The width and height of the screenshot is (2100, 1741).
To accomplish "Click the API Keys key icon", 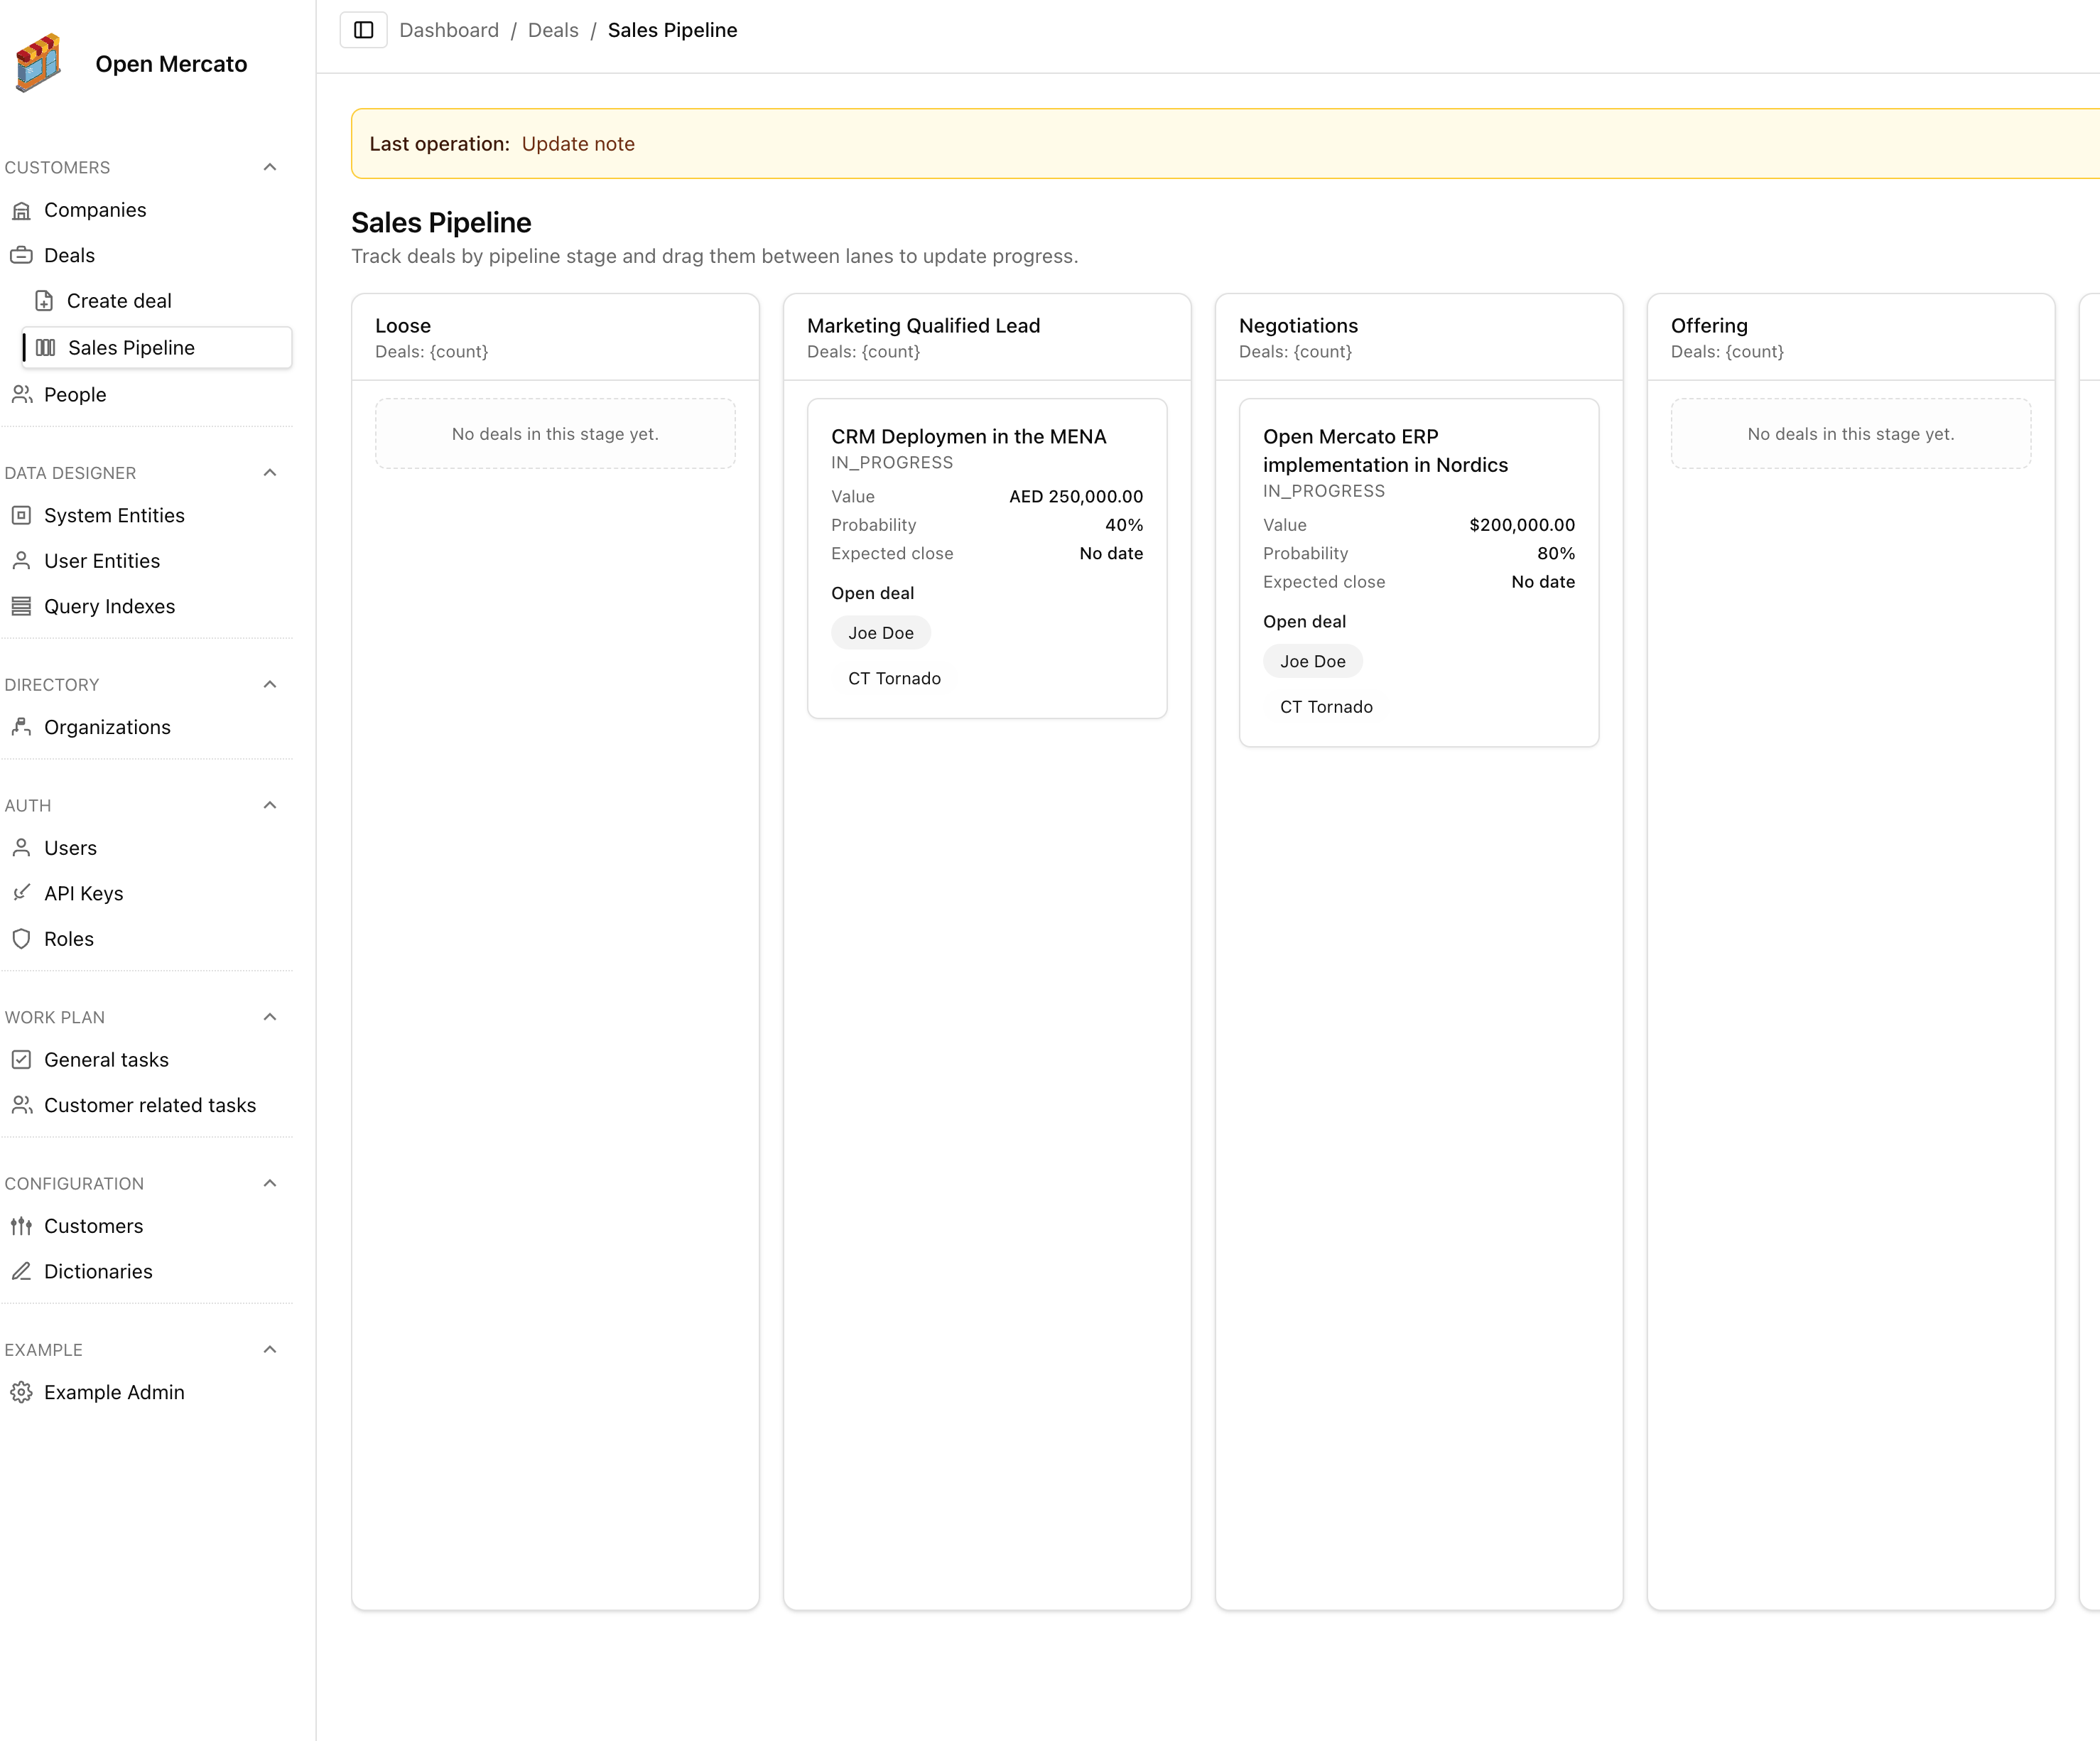I will pos(22,892).
